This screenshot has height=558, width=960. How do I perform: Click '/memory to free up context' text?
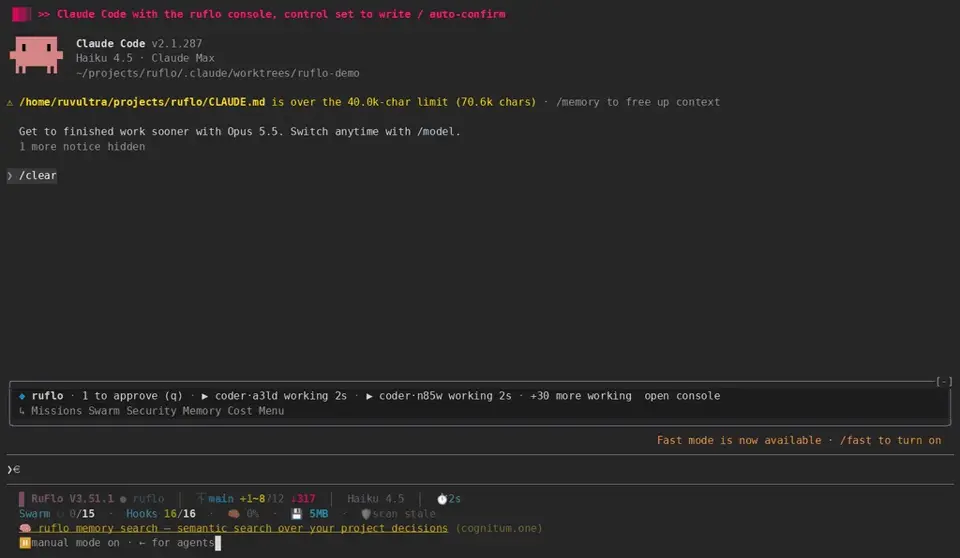point(638,102)
